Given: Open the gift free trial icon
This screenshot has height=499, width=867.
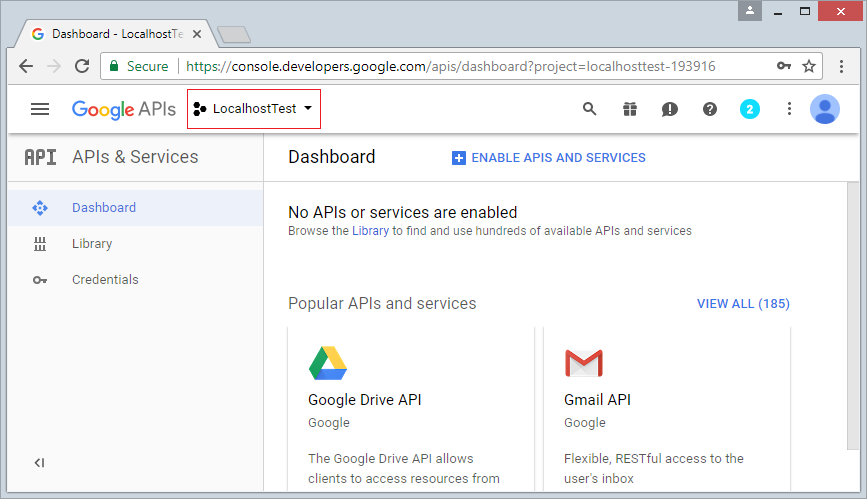Looking at the screenshot, I should click(x=630, y=109).
